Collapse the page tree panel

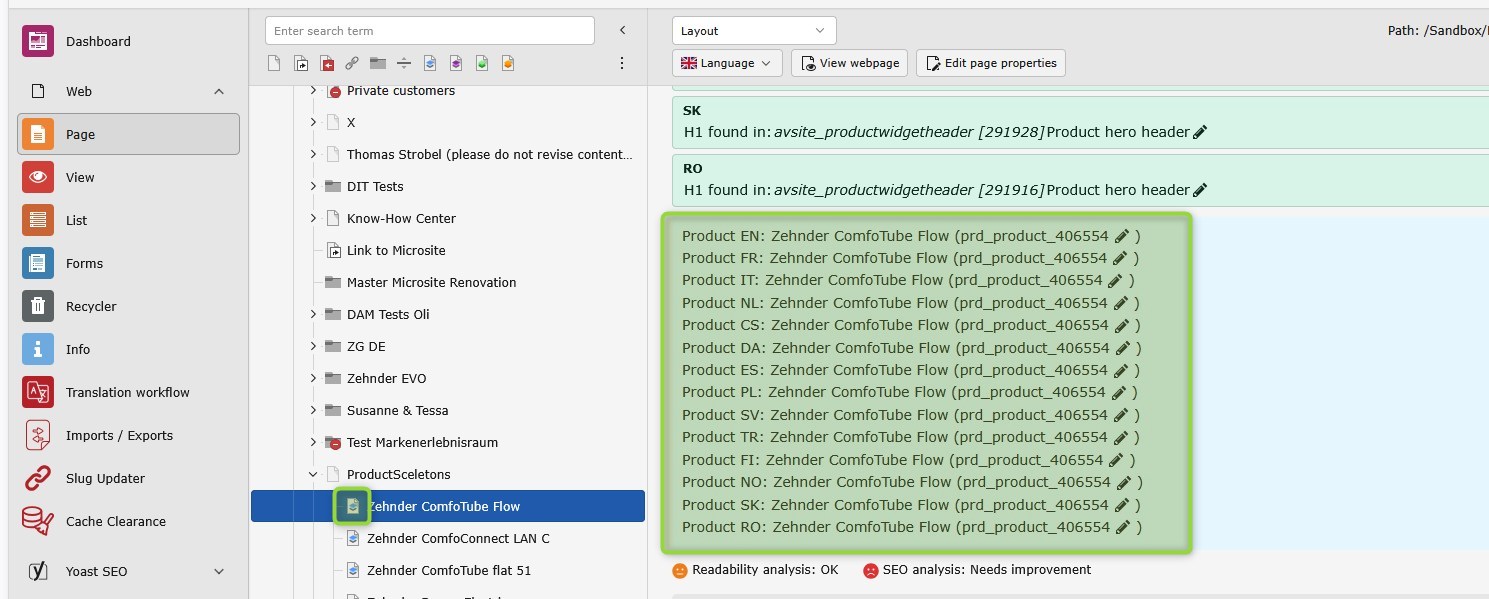click(x=622, y=31)
